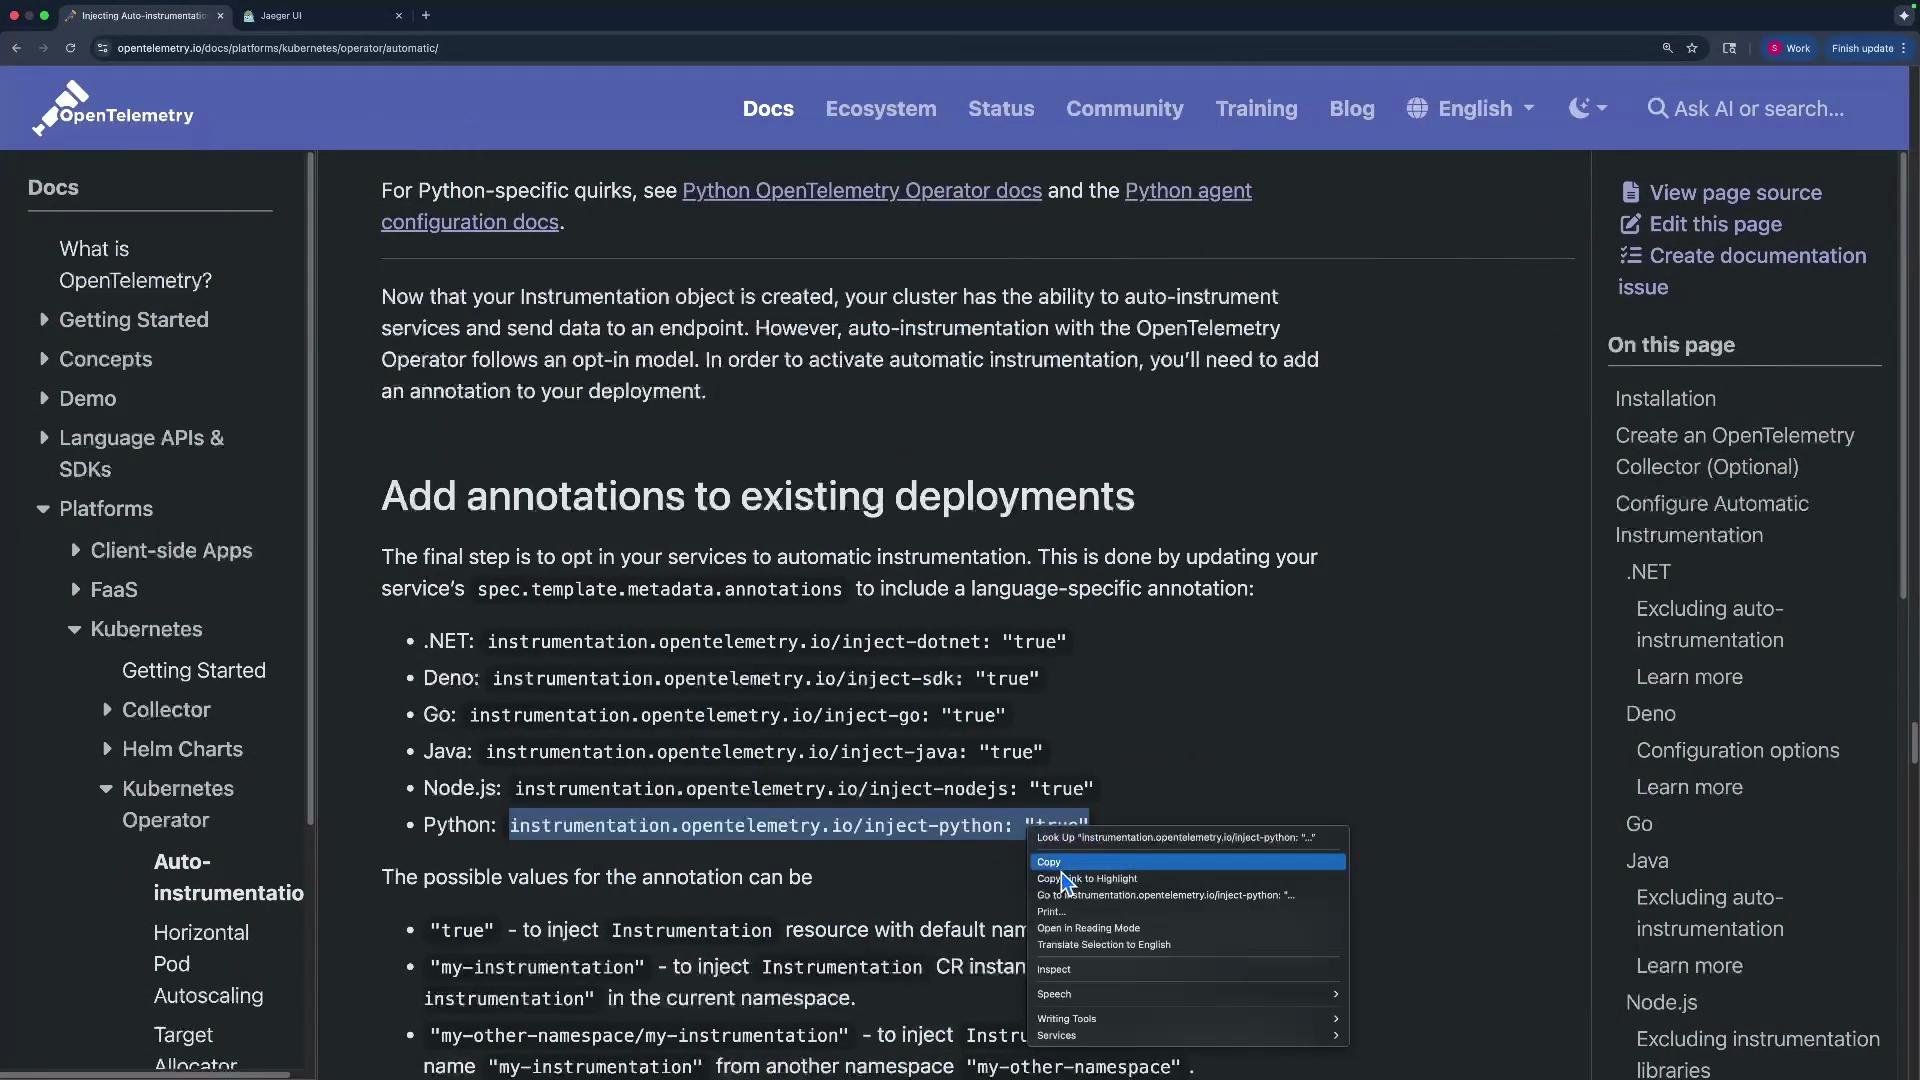Open the Services submenu
The width and height of the screenshot is (1920, 1080).
(1188, 1036)
